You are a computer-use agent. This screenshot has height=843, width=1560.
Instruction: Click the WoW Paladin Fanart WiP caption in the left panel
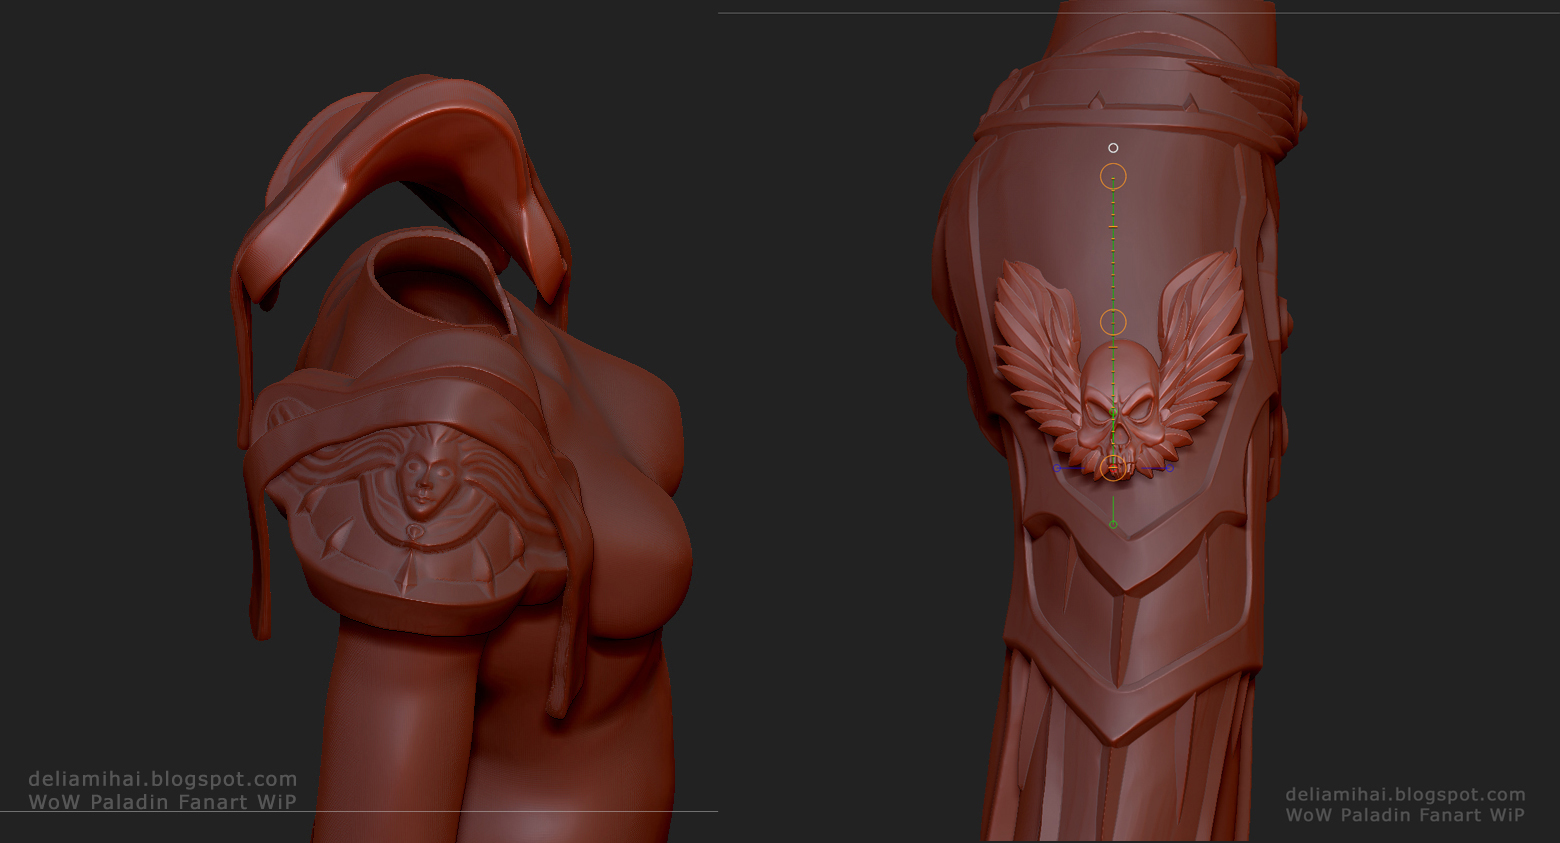[163, 802]
